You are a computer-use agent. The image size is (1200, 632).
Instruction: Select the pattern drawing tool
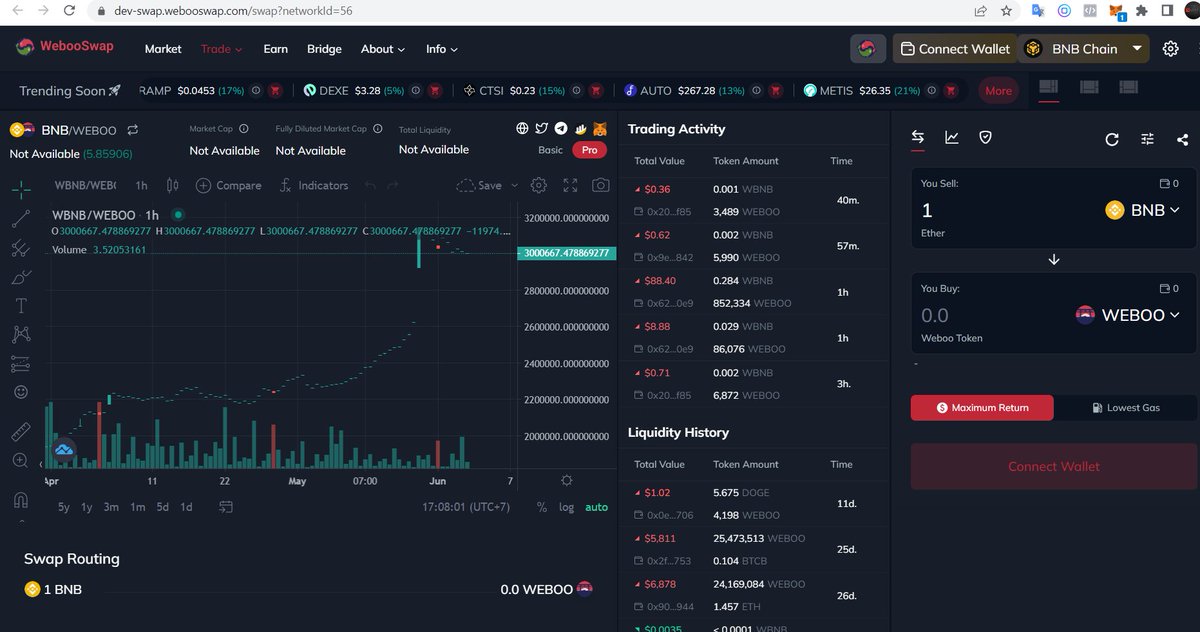coord(21,335)
